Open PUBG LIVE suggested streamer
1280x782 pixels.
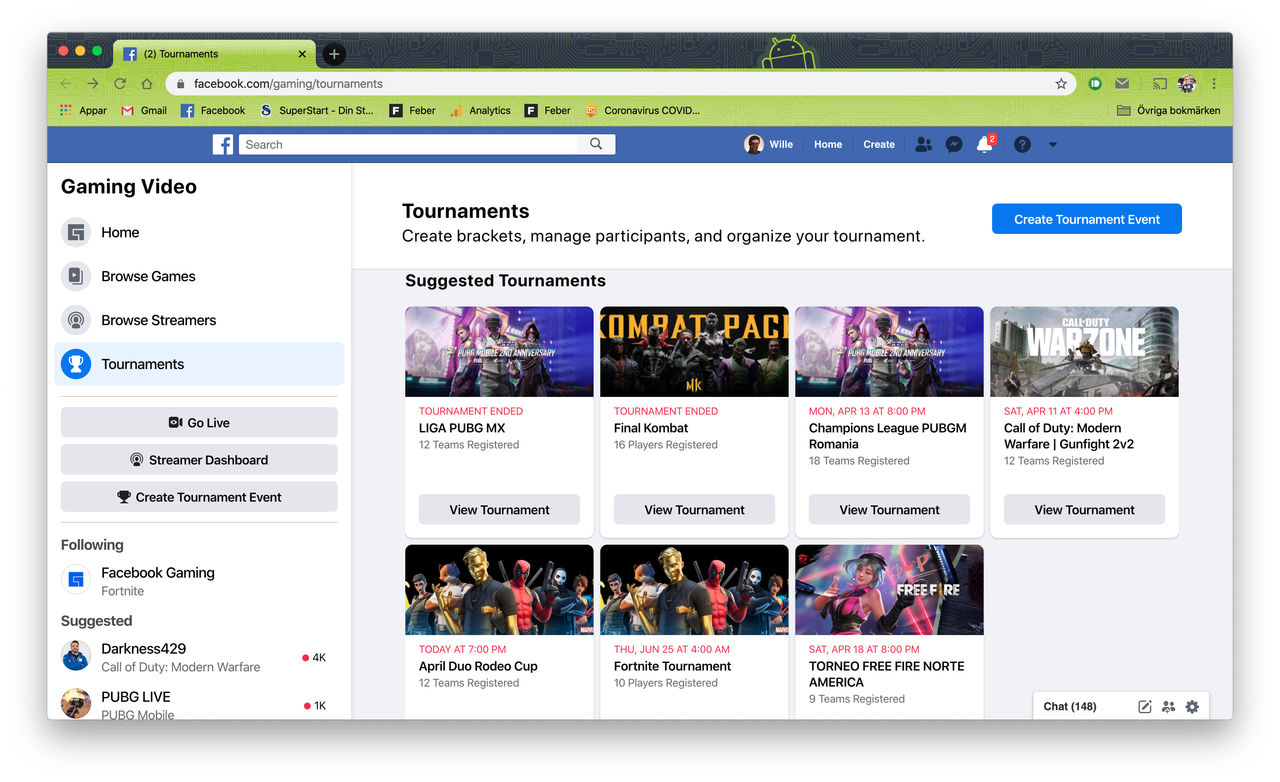coord(199,702)
